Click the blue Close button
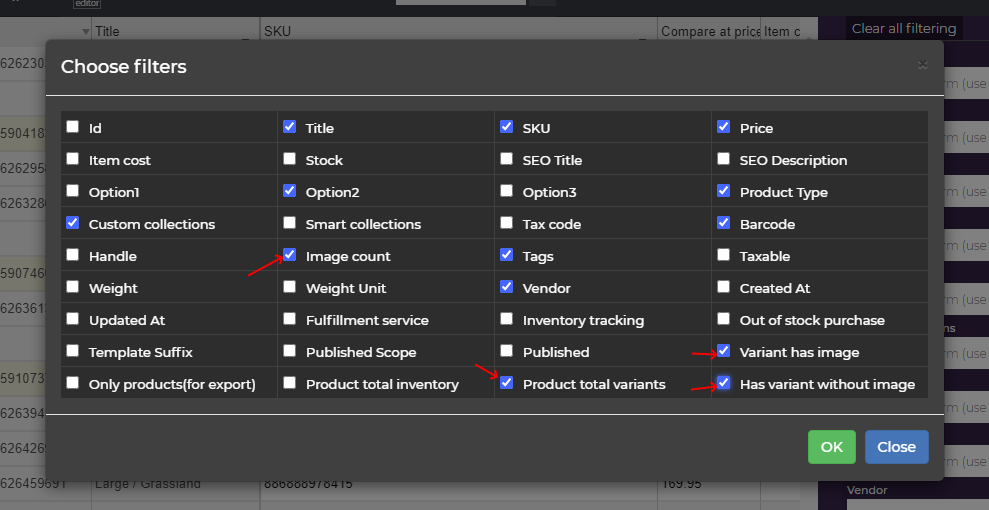Screen dimensions: 989x510 tap(896, 447)
